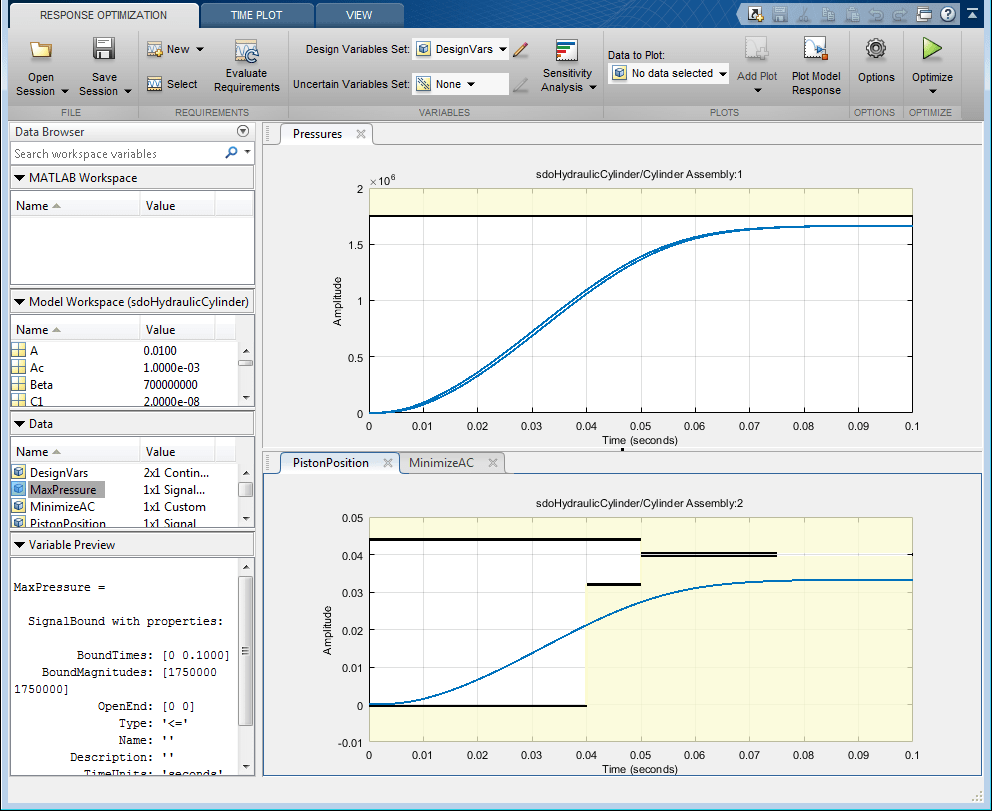This screenshot has height=811, width=992.
Task: Select MinimizeAC in the Data list
Action: click(x=62, y=507)
